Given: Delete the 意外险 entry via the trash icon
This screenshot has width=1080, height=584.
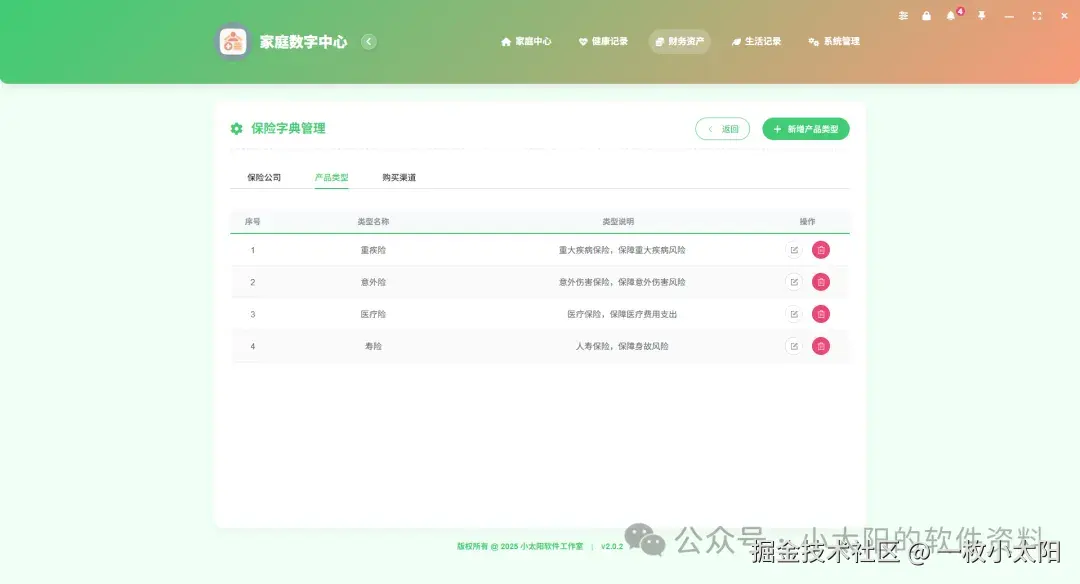Looking at the screenshot, I should [x=820, y=281].
